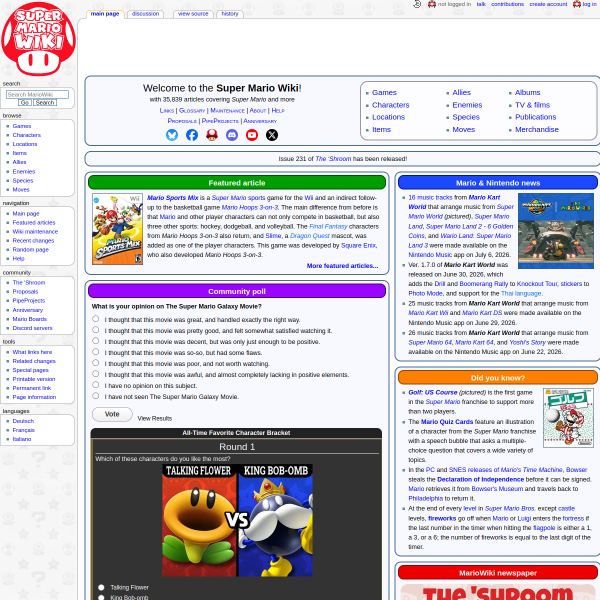Focus the Search MarioWiki input field
Screen dimensions: 600x600
(x=38, y=95)
